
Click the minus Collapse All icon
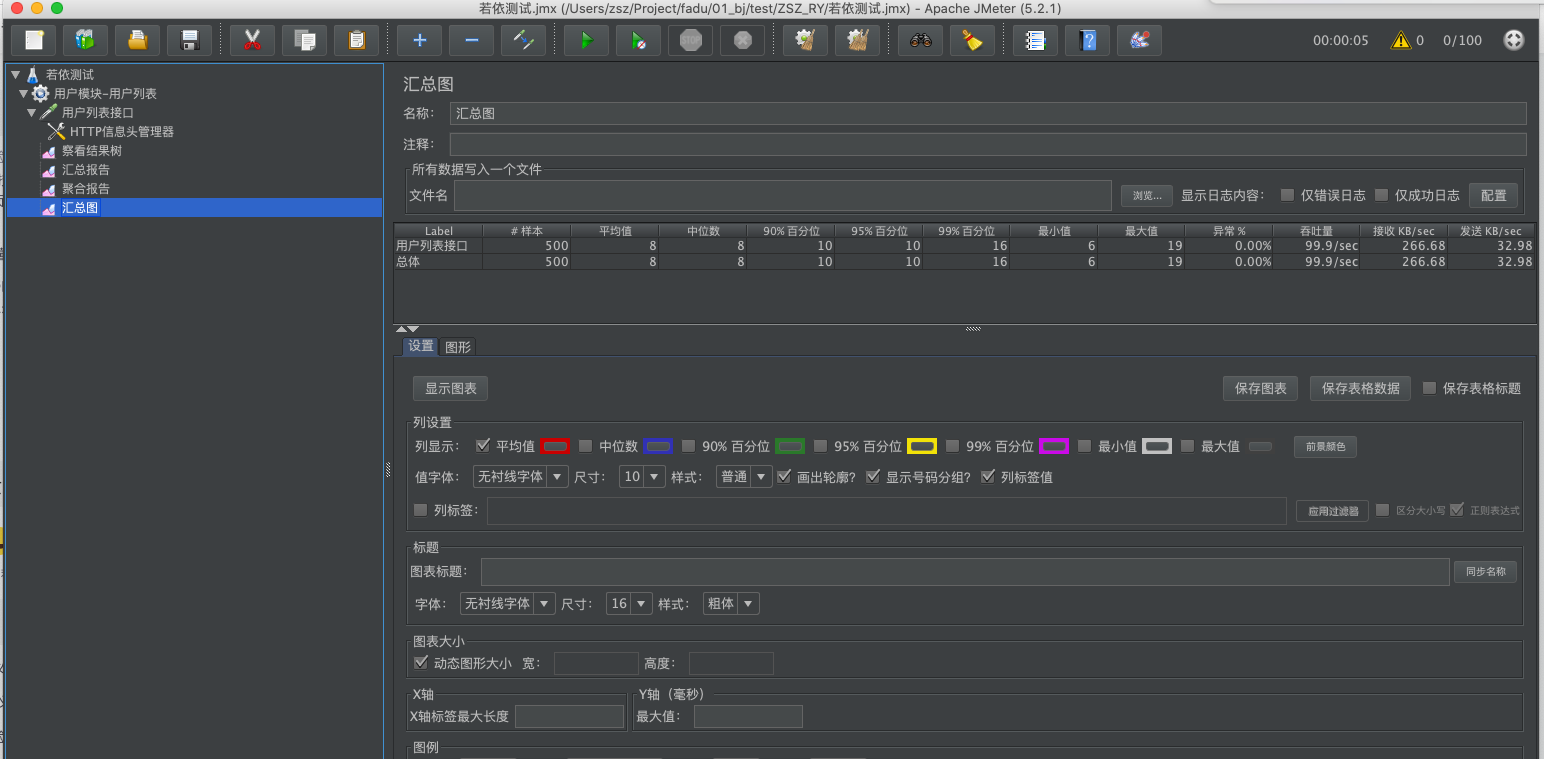(471, 40)
